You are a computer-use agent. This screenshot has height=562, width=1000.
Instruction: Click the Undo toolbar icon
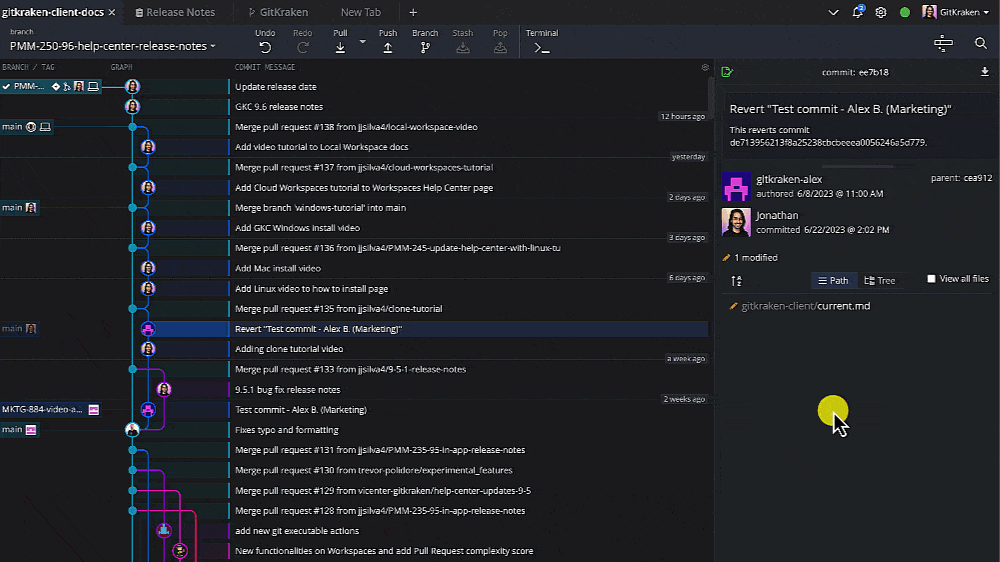pyautogui.click(x=265, y=47)
